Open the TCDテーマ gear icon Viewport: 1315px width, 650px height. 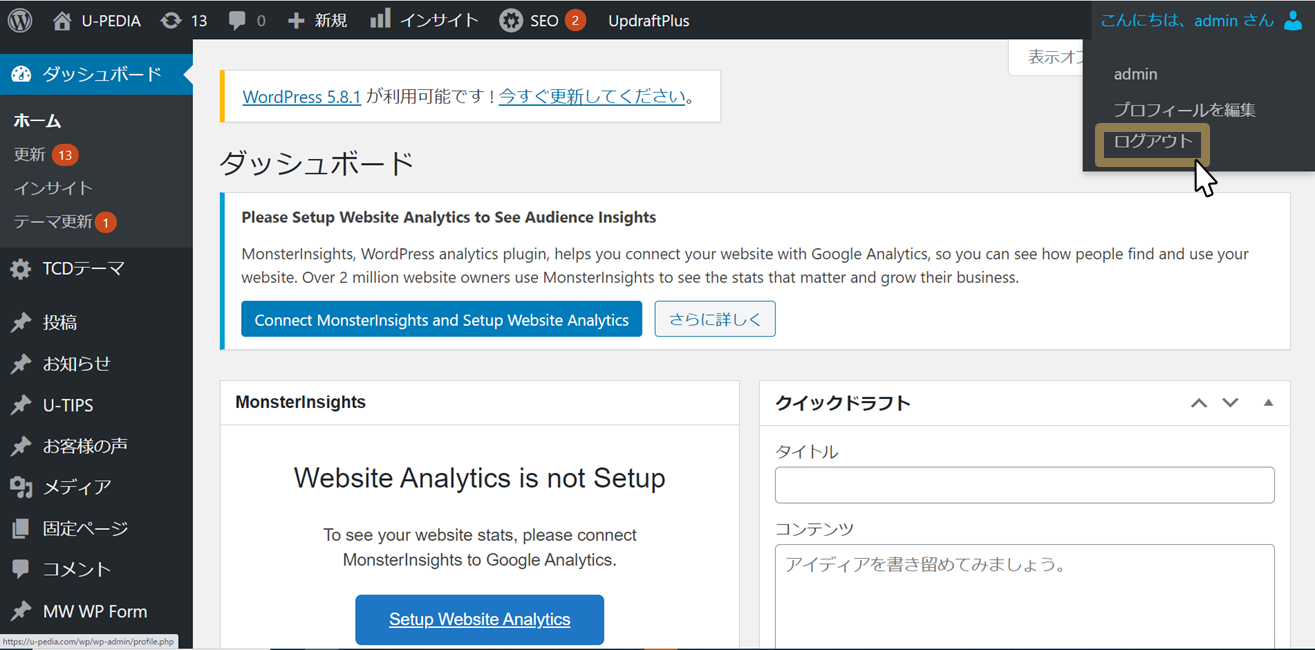coord(21,269)
